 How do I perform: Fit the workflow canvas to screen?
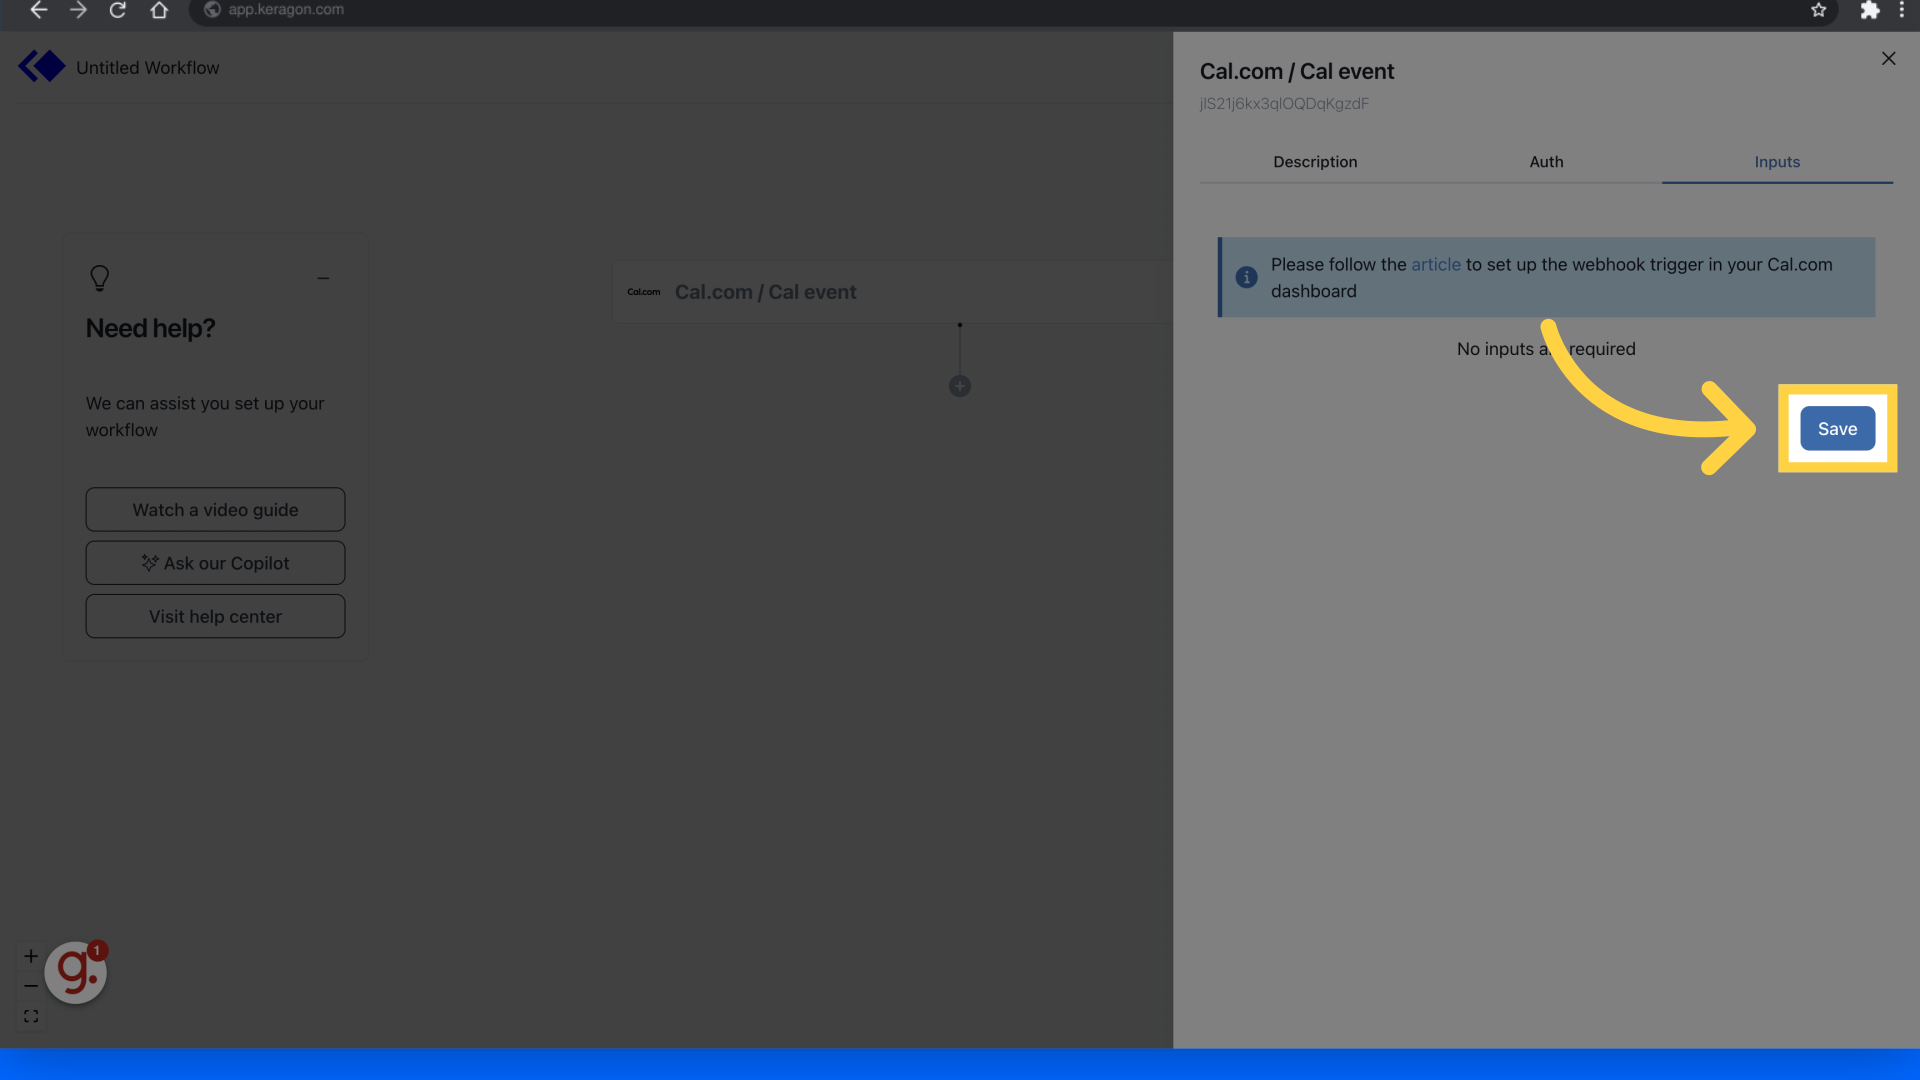point(31,1016)
